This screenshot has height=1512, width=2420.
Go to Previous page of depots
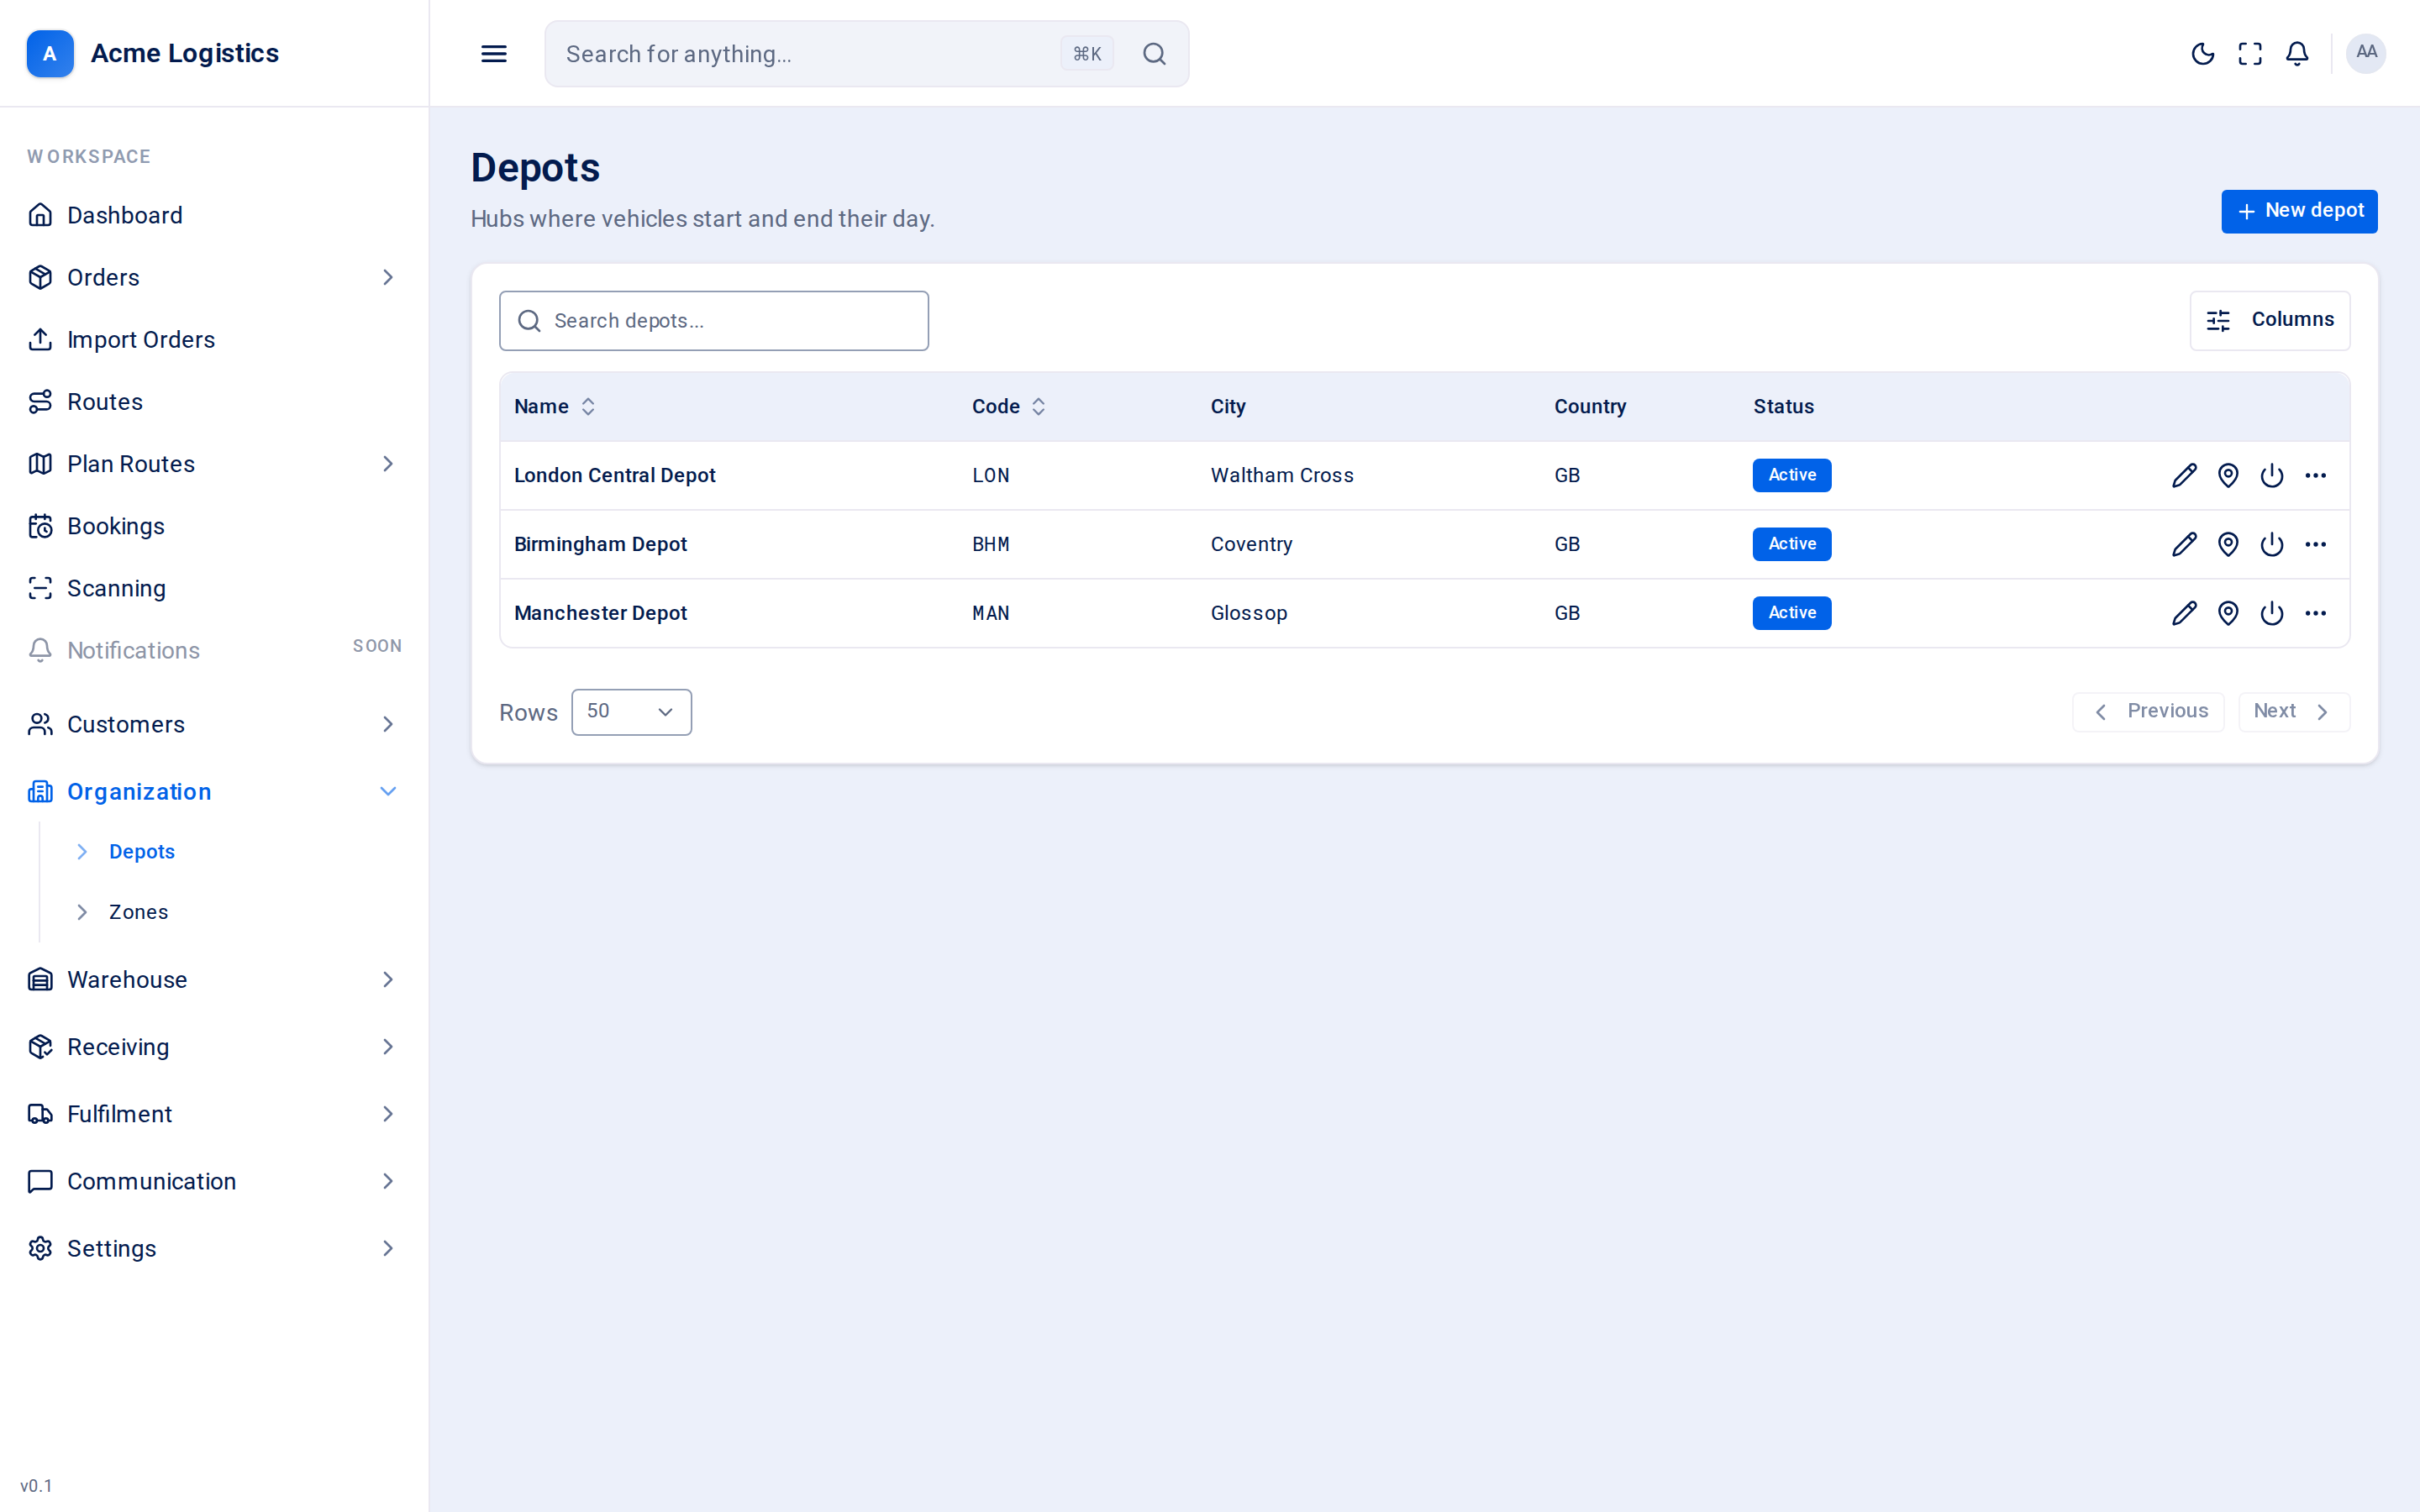[2148, 711]
